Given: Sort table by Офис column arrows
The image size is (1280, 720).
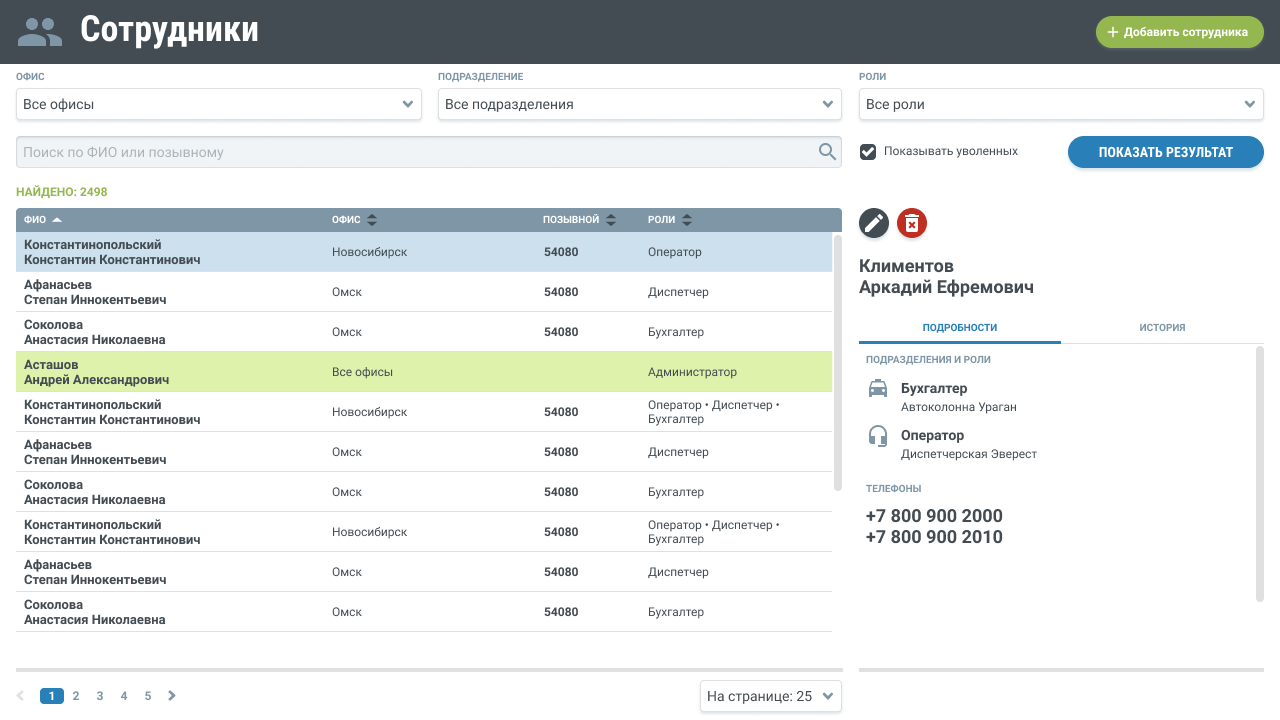Looking at the screenshot, I should (372, 220).
